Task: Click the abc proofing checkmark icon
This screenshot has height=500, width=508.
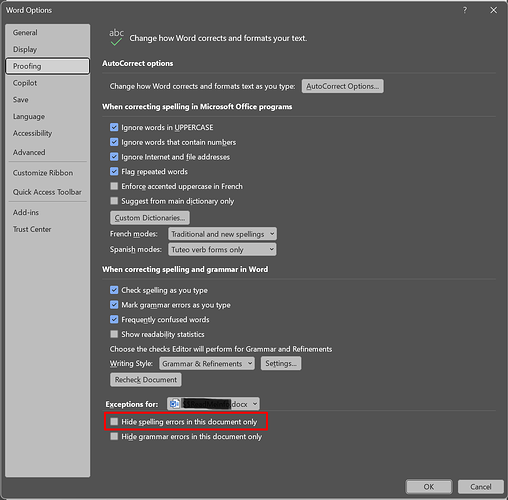Action: click(116, 37)
